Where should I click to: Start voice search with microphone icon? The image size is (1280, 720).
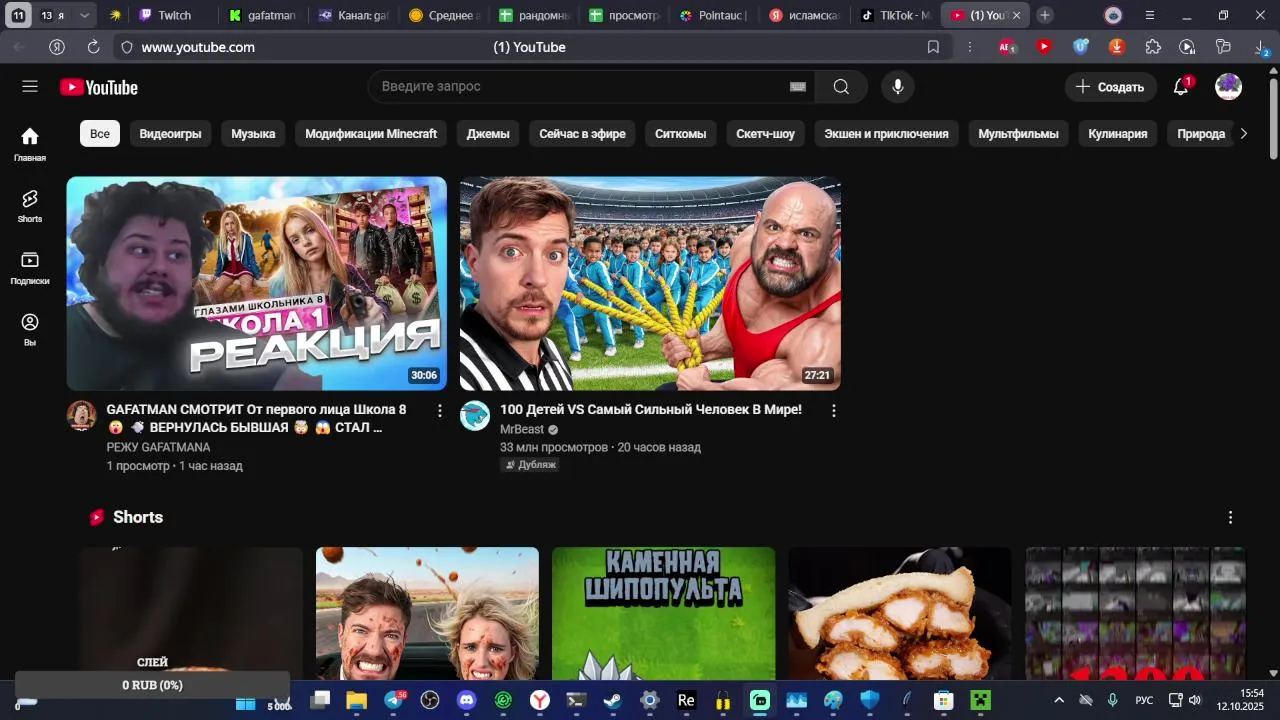[898, 87]
